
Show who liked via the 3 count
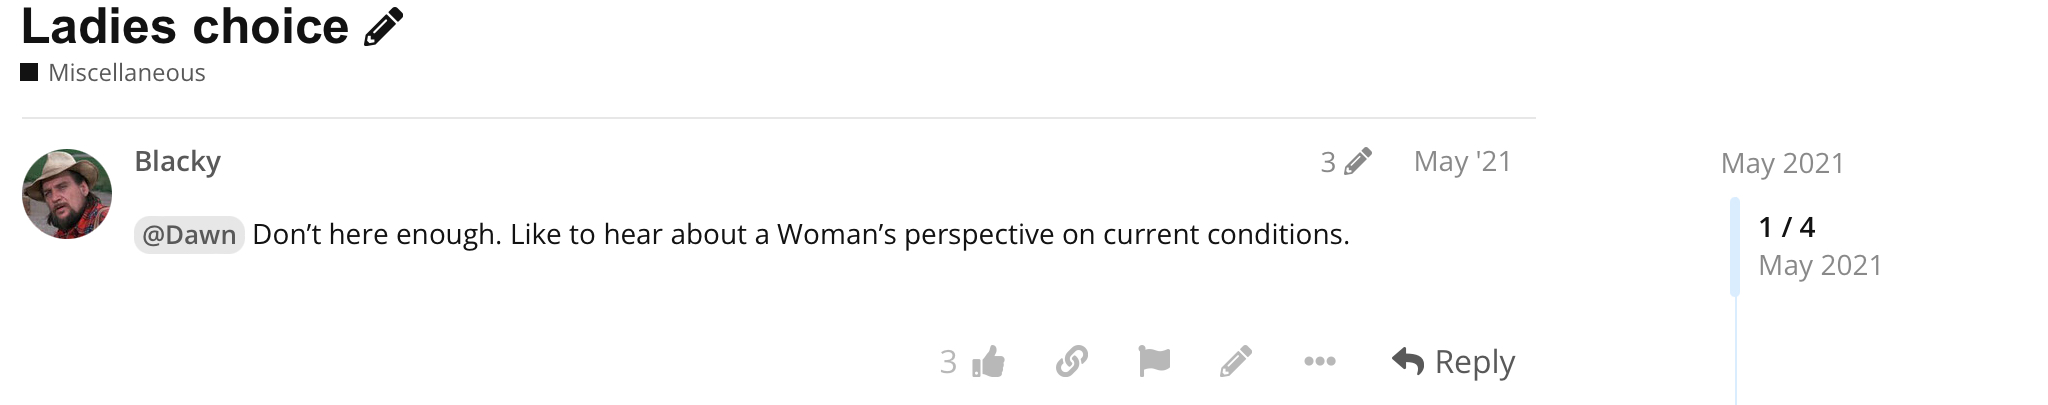(x=948, y=361)
